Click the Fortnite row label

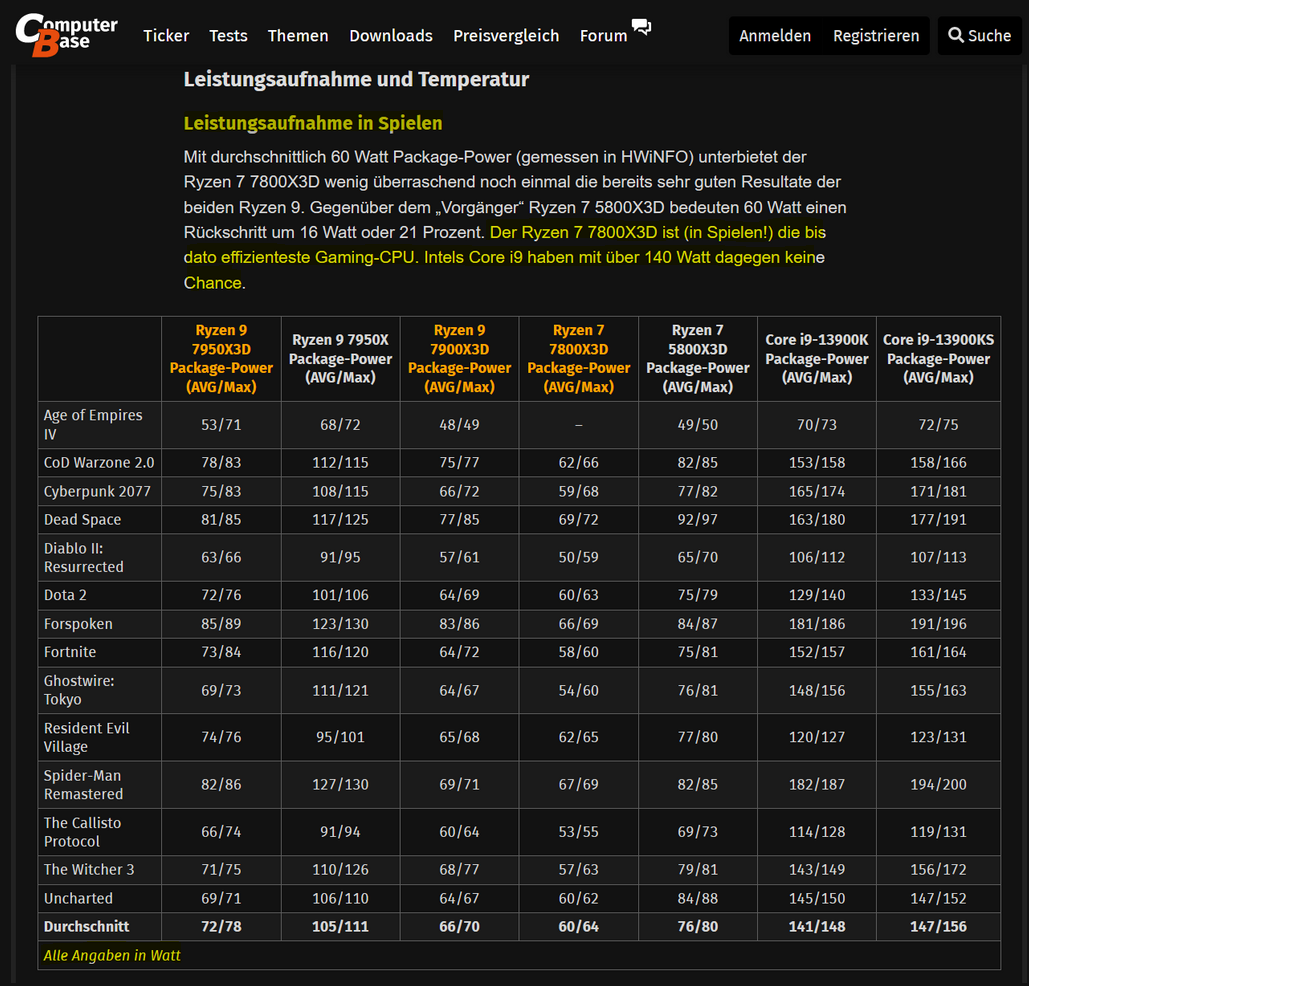click(70, 652)
